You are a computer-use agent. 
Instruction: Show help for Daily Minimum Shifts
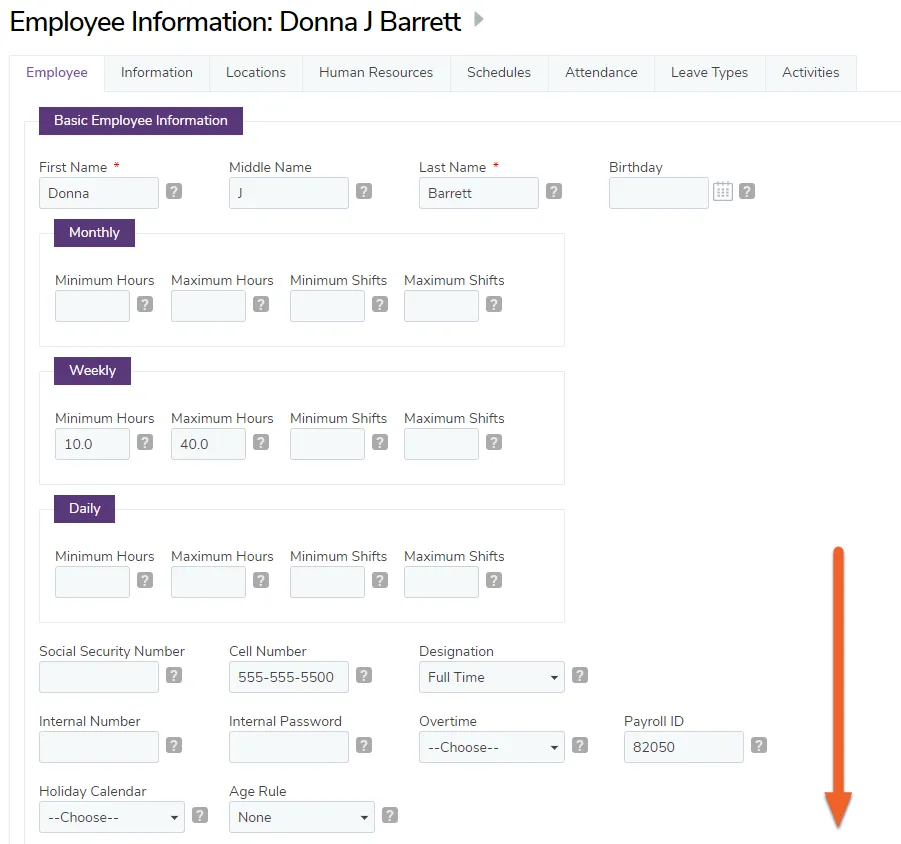tap(380, 580)
